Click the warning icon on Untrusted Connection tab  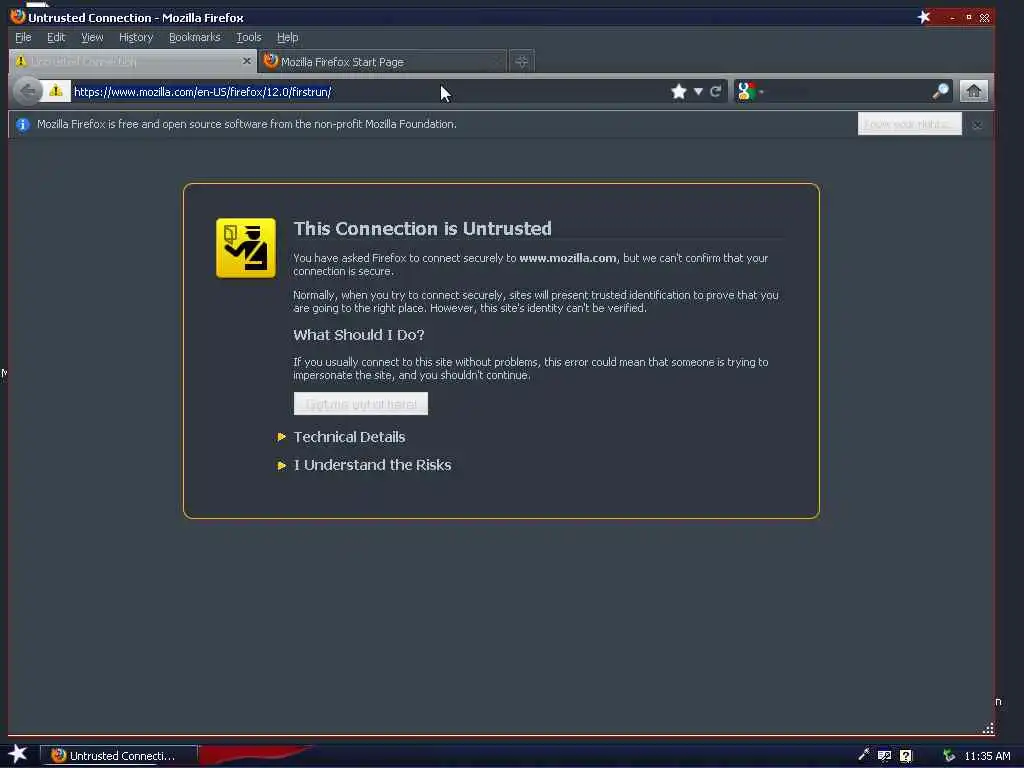pyautogui.click(x=21, y=61)
